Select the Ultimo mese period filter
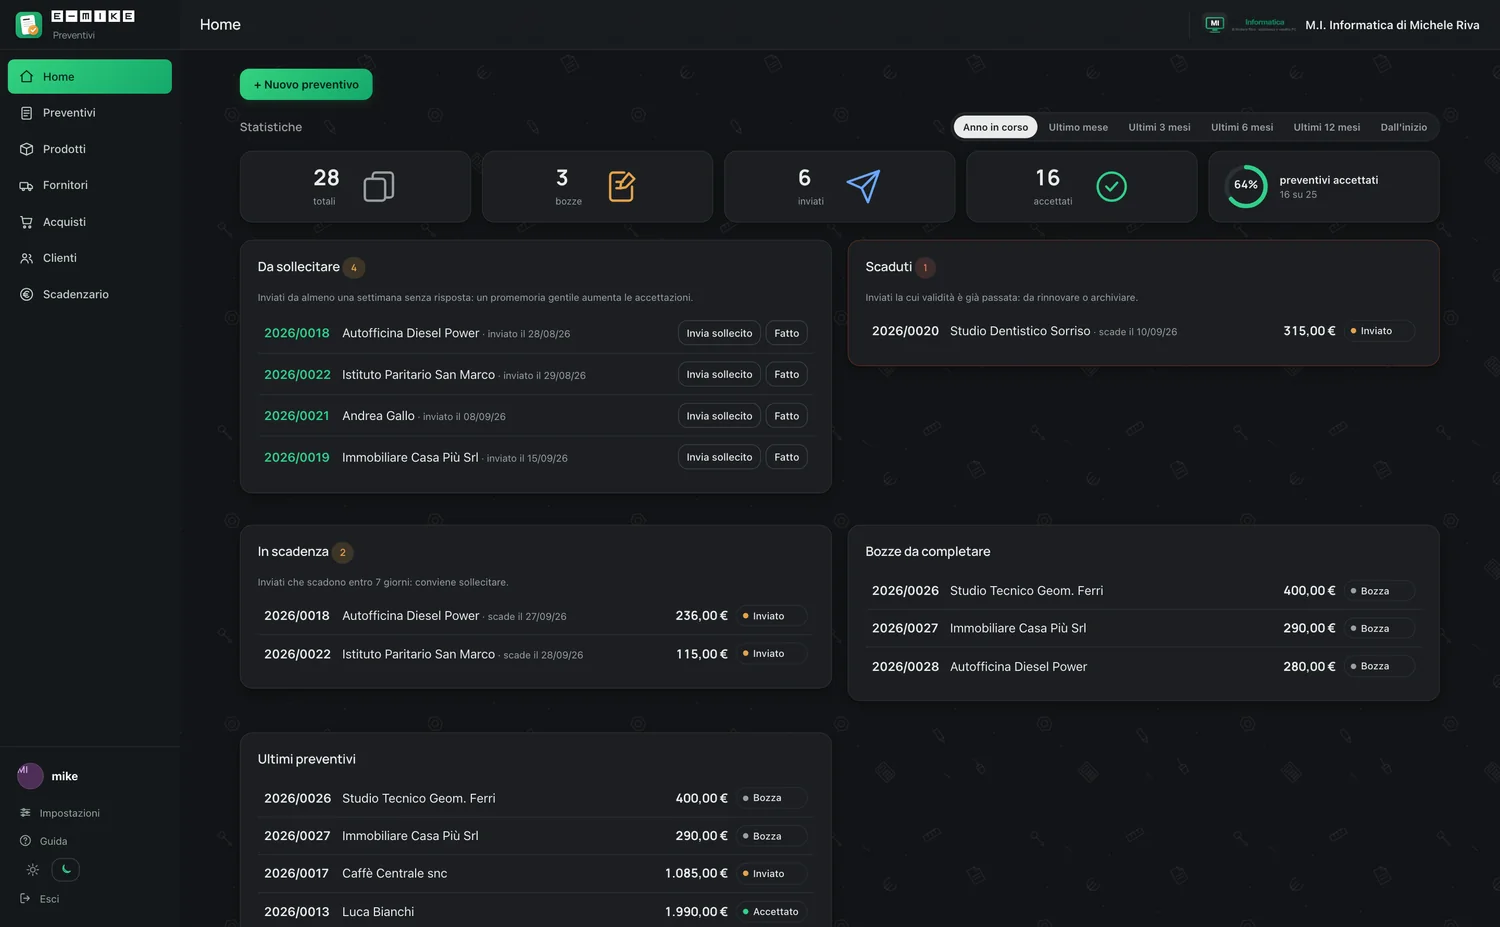 tap(1078, 127)
